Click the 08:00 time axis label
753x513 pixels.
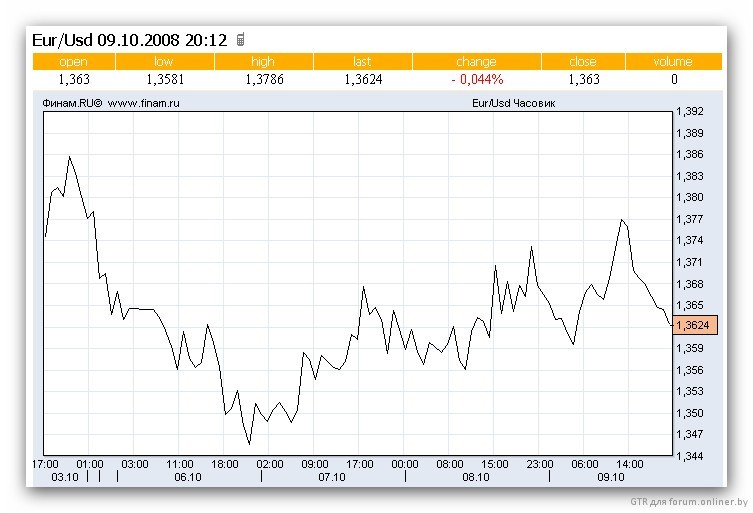click(x=450, y=464)
